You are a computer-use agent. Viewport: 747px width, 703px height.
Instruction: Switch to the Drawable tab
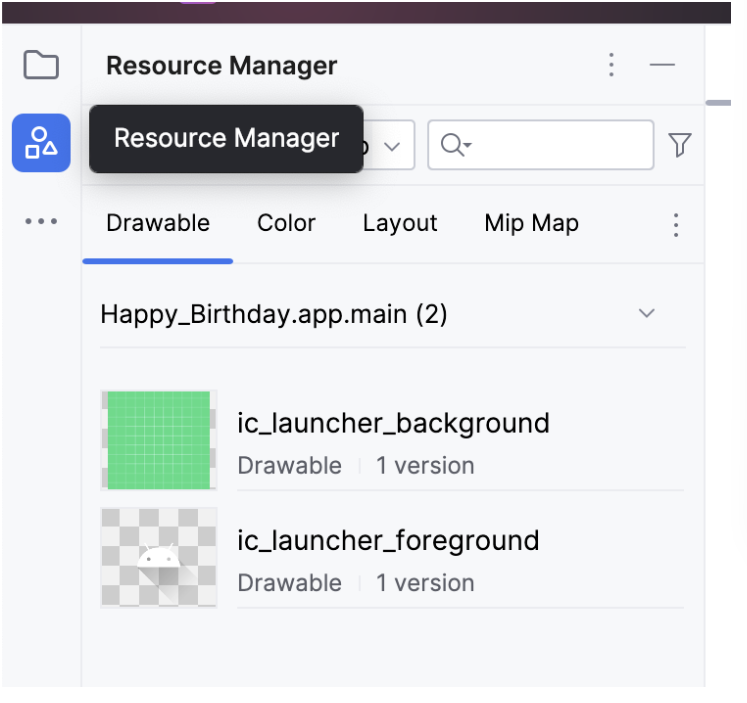[158, 223]
